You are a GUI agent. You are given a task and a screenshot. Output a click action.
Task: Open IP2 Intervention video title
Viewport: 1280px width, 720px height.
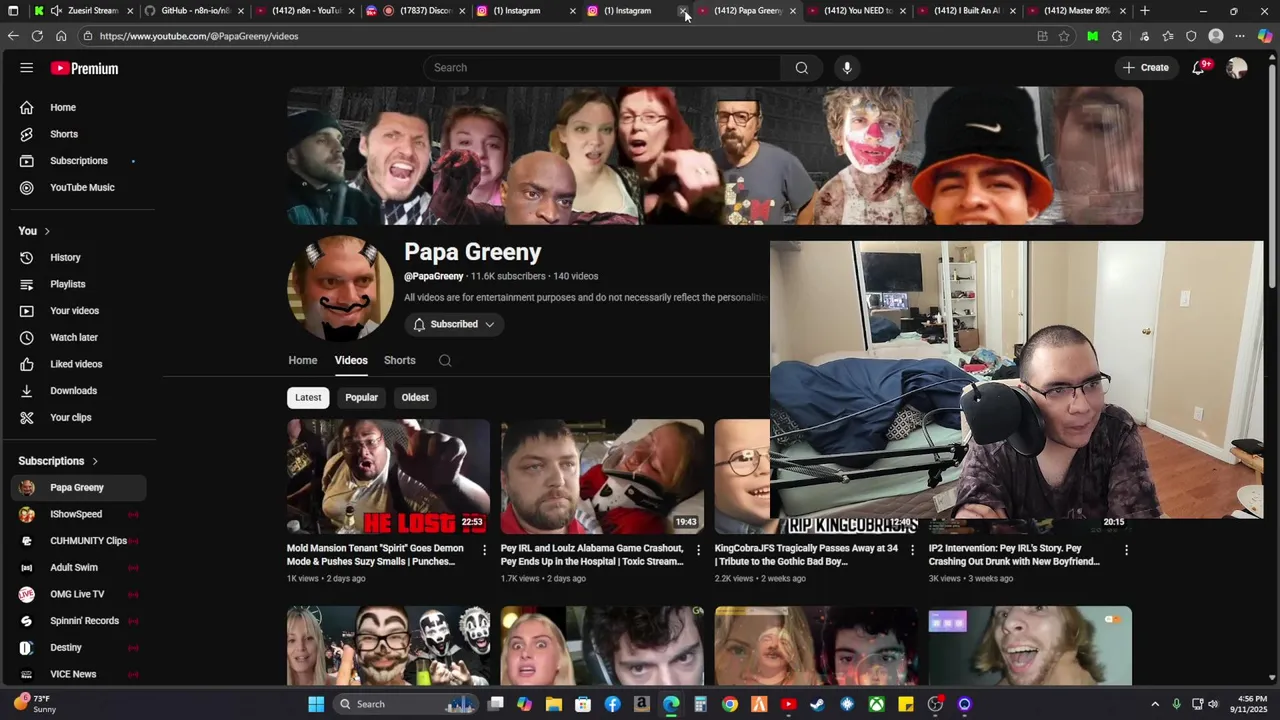coord(1014,555)
